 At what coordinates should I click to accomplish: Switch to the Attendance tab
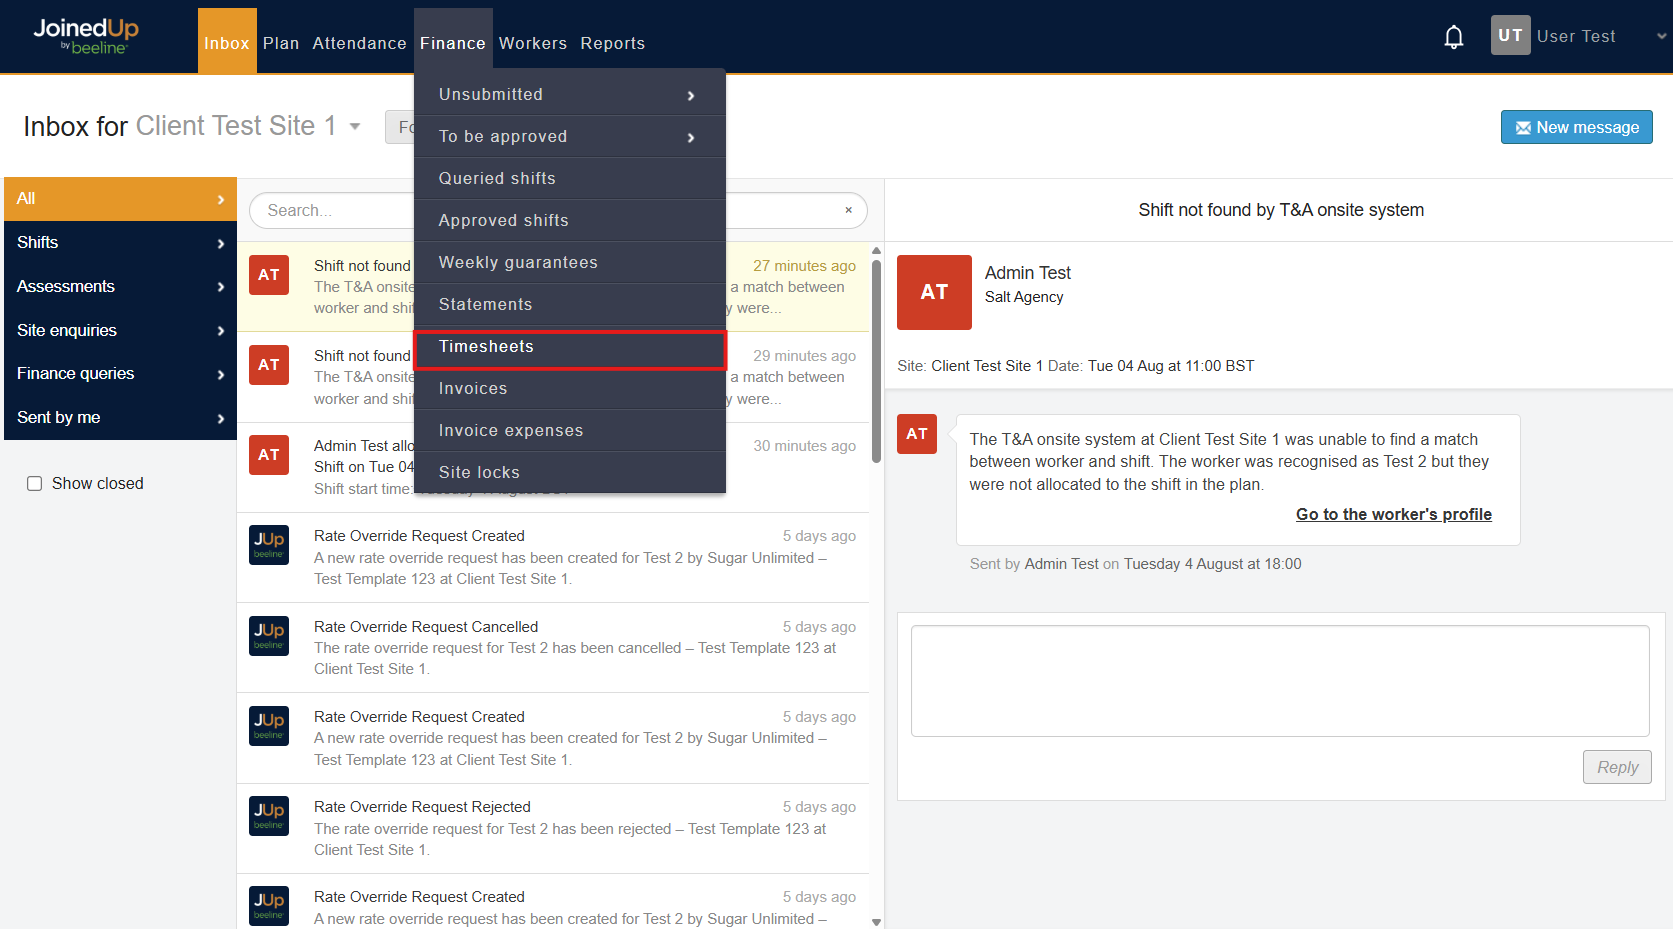click(359, 43)
